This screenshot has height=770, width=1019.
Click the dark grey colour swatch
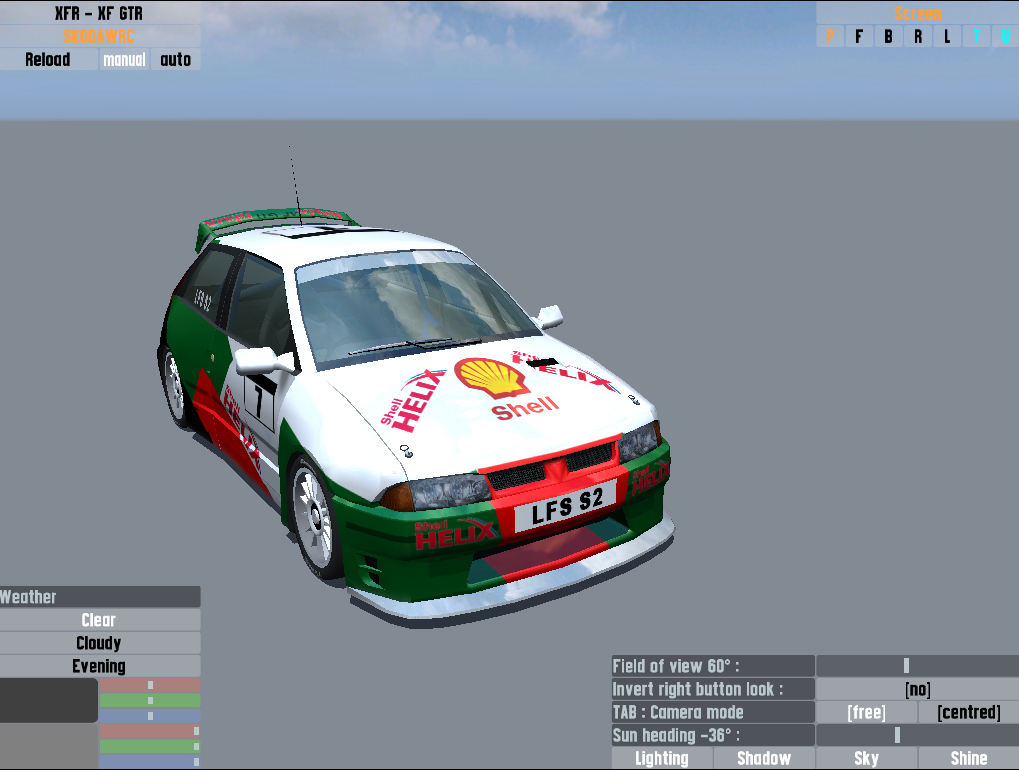pyautogui.click(x=49, y=700)
